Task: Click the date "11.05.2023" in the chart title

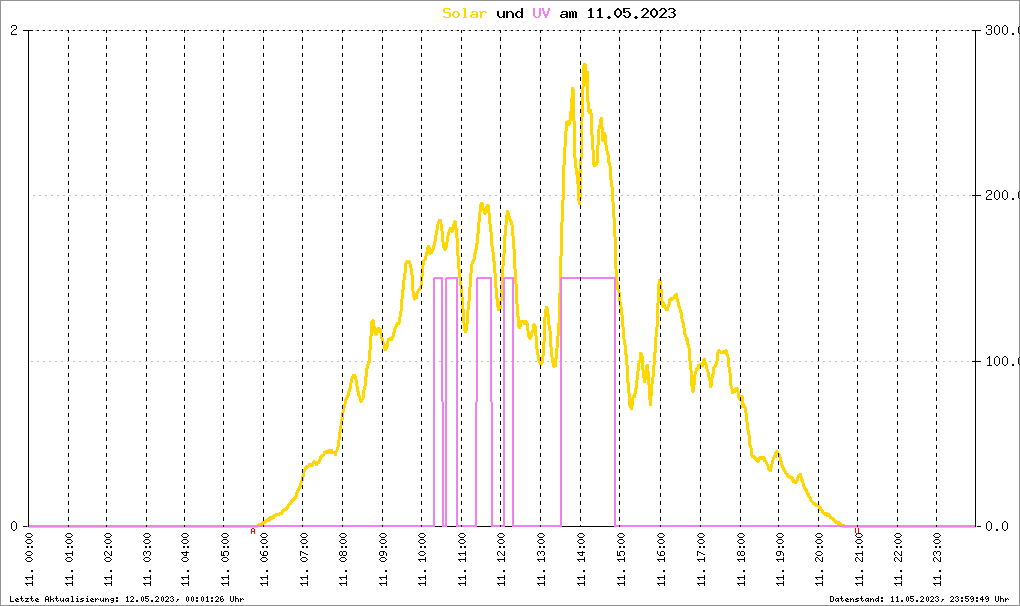Action: (x=632, y=13)
